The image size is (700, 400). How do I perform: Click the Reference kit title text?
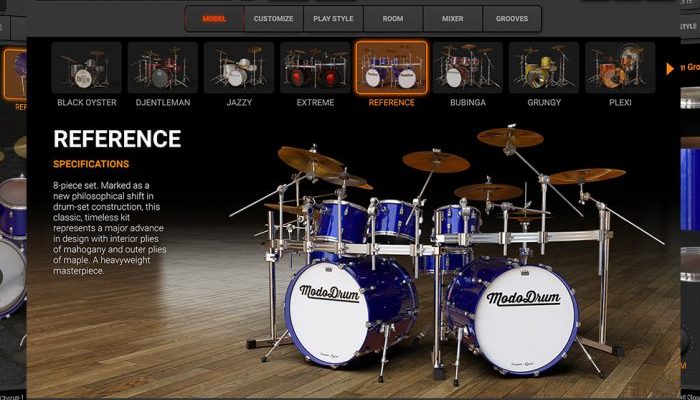coord(117,139)
